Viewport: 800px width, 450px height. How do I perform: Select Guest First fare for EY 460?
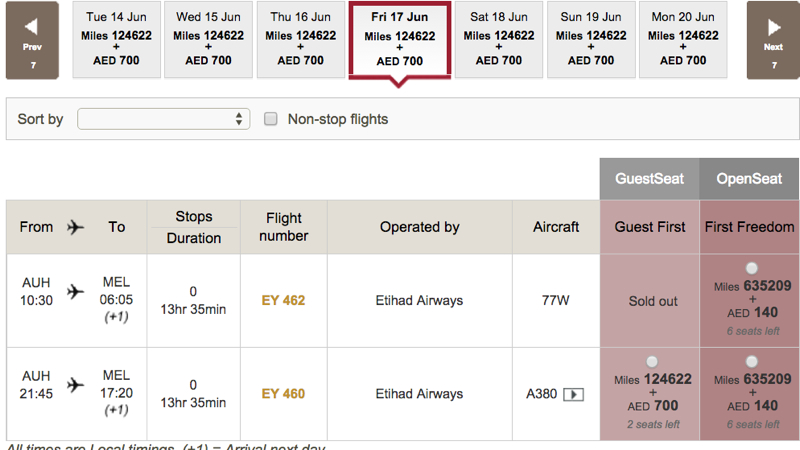[x=652, y=362]
